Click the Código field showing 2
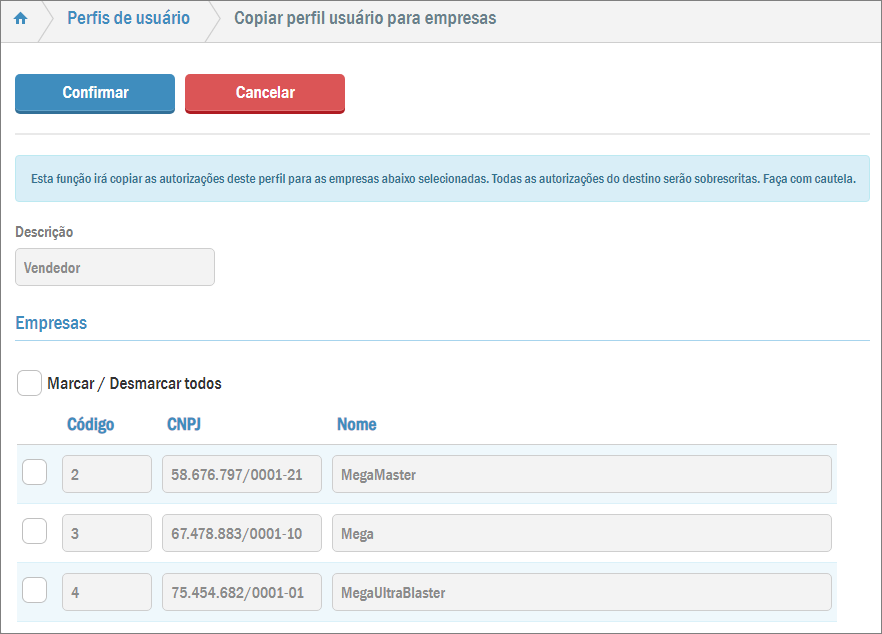The height and width of the screenshot is (634, 882). click(x=107, y=474)
